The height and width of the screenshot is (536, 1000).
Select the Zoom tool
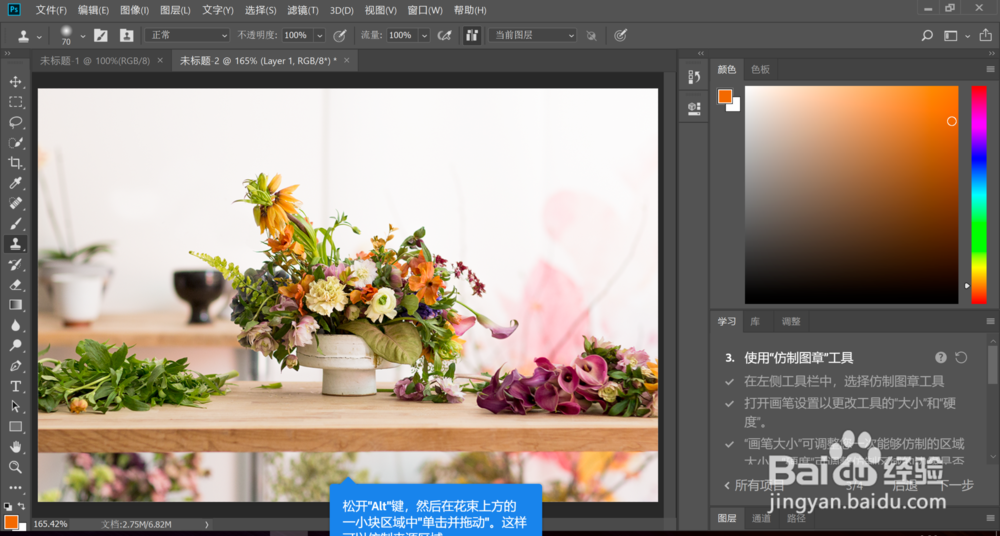click(x=16, y=467)
